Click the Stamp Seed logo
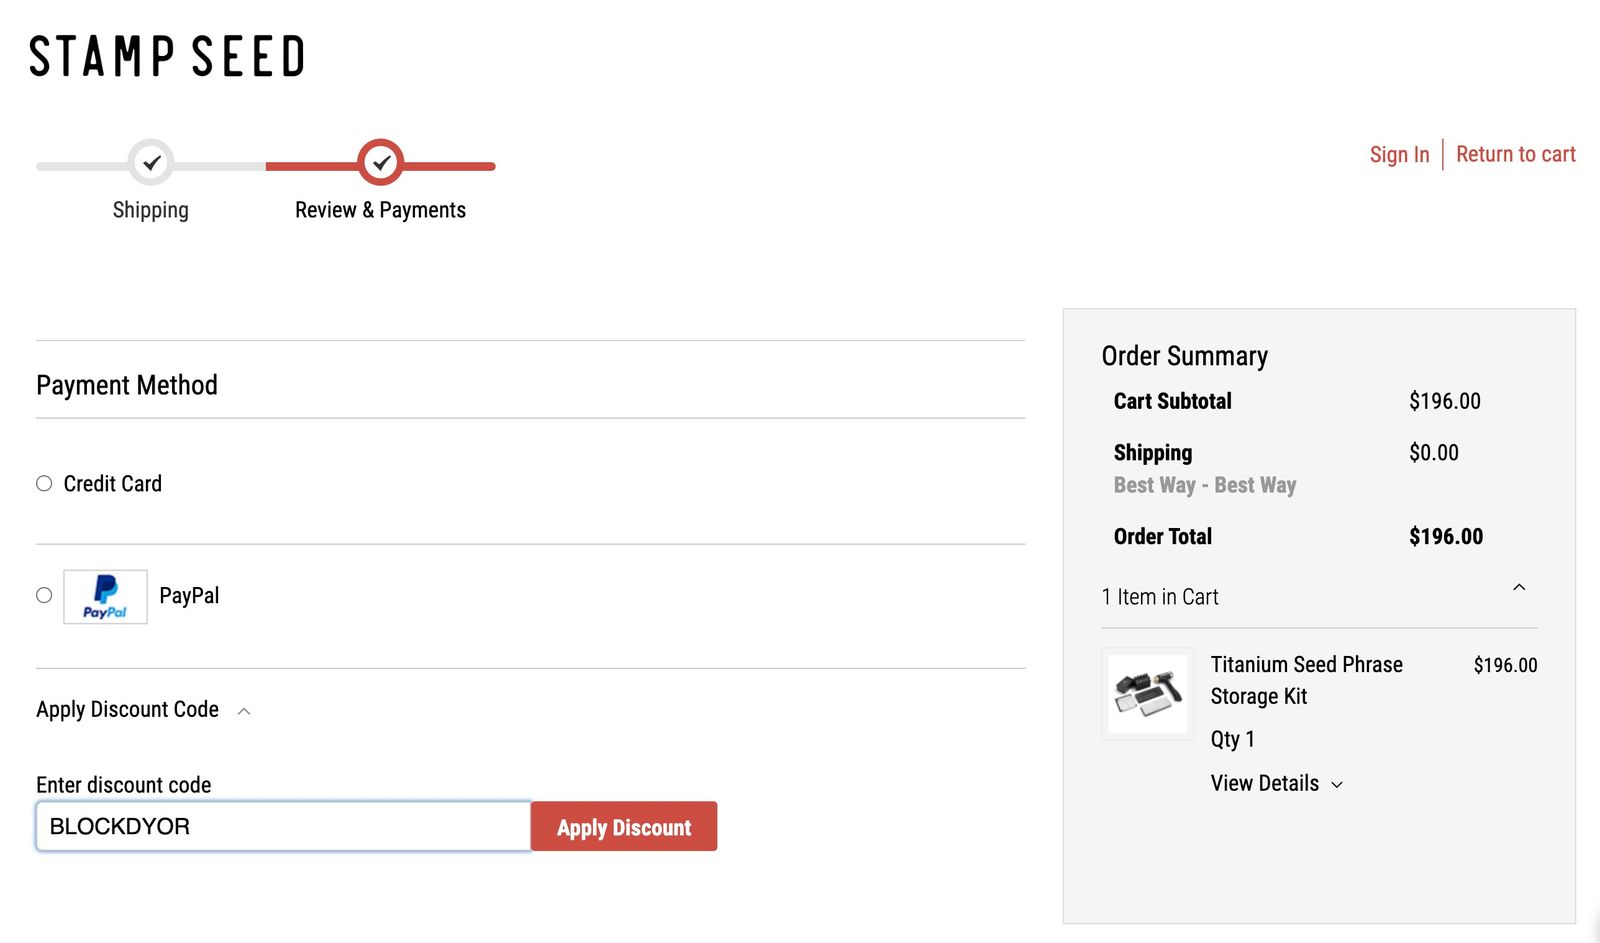This screenshot has width=1600, height=943. pos(167,56)
